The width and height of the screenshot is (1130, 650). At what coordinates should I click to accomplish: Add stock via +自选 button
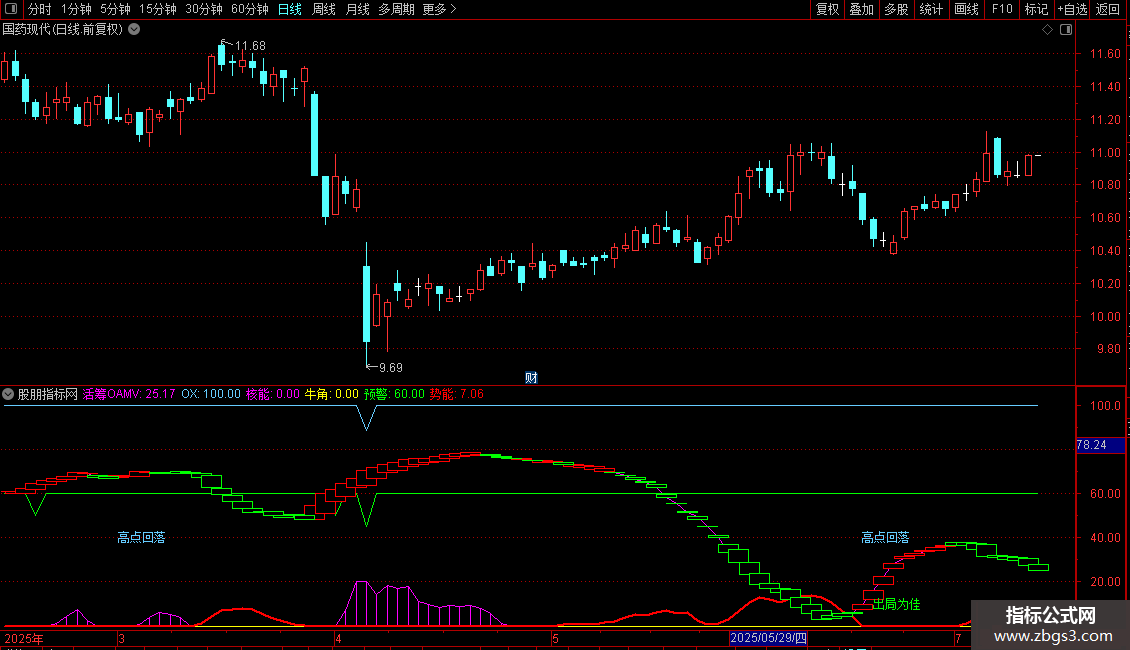tap(1072, 9)
